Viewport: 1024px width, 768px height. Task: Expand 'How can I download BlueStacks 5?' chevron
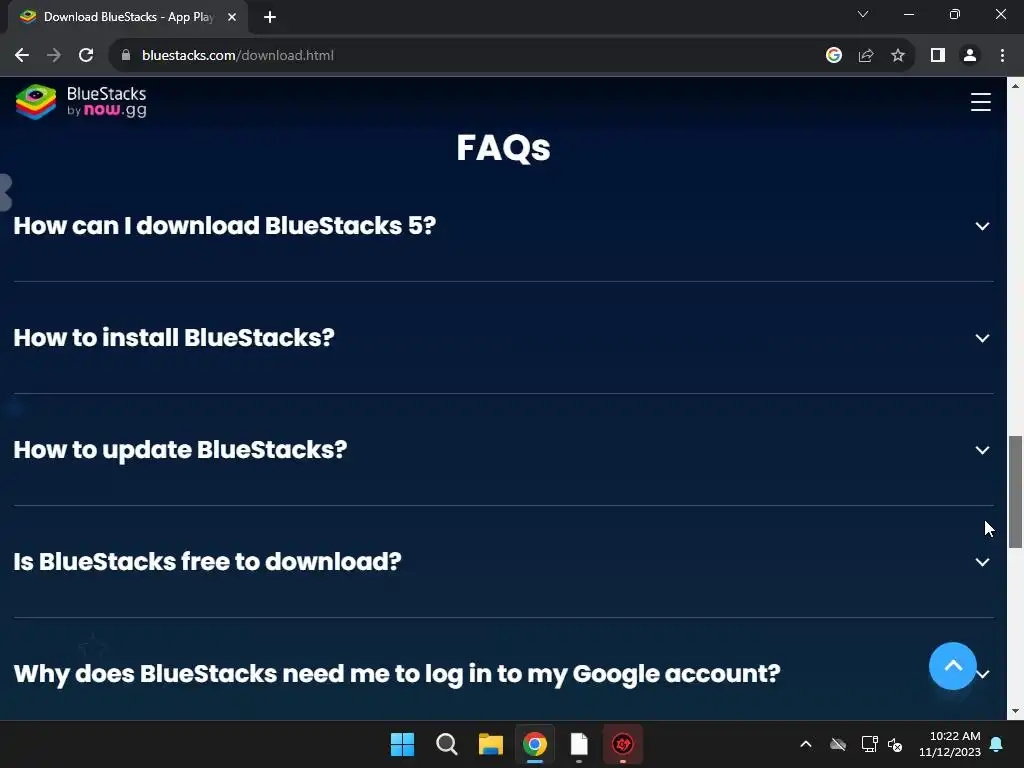pos(982,226)
